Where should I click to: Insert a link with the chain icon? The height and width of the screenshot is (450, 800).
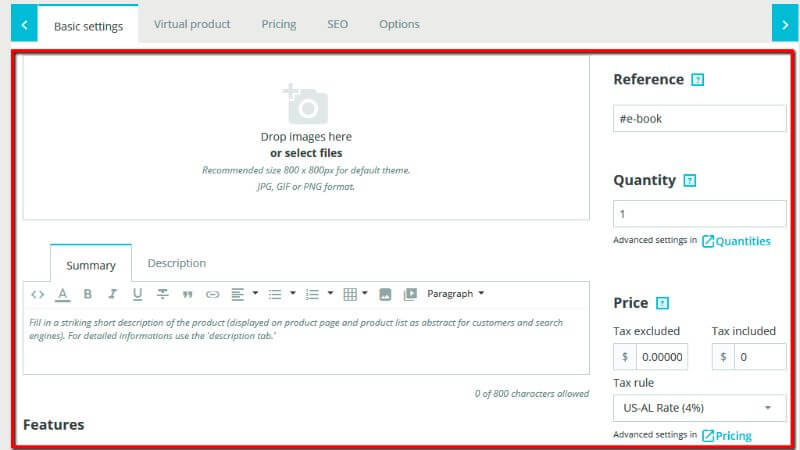tap(212, 294)
